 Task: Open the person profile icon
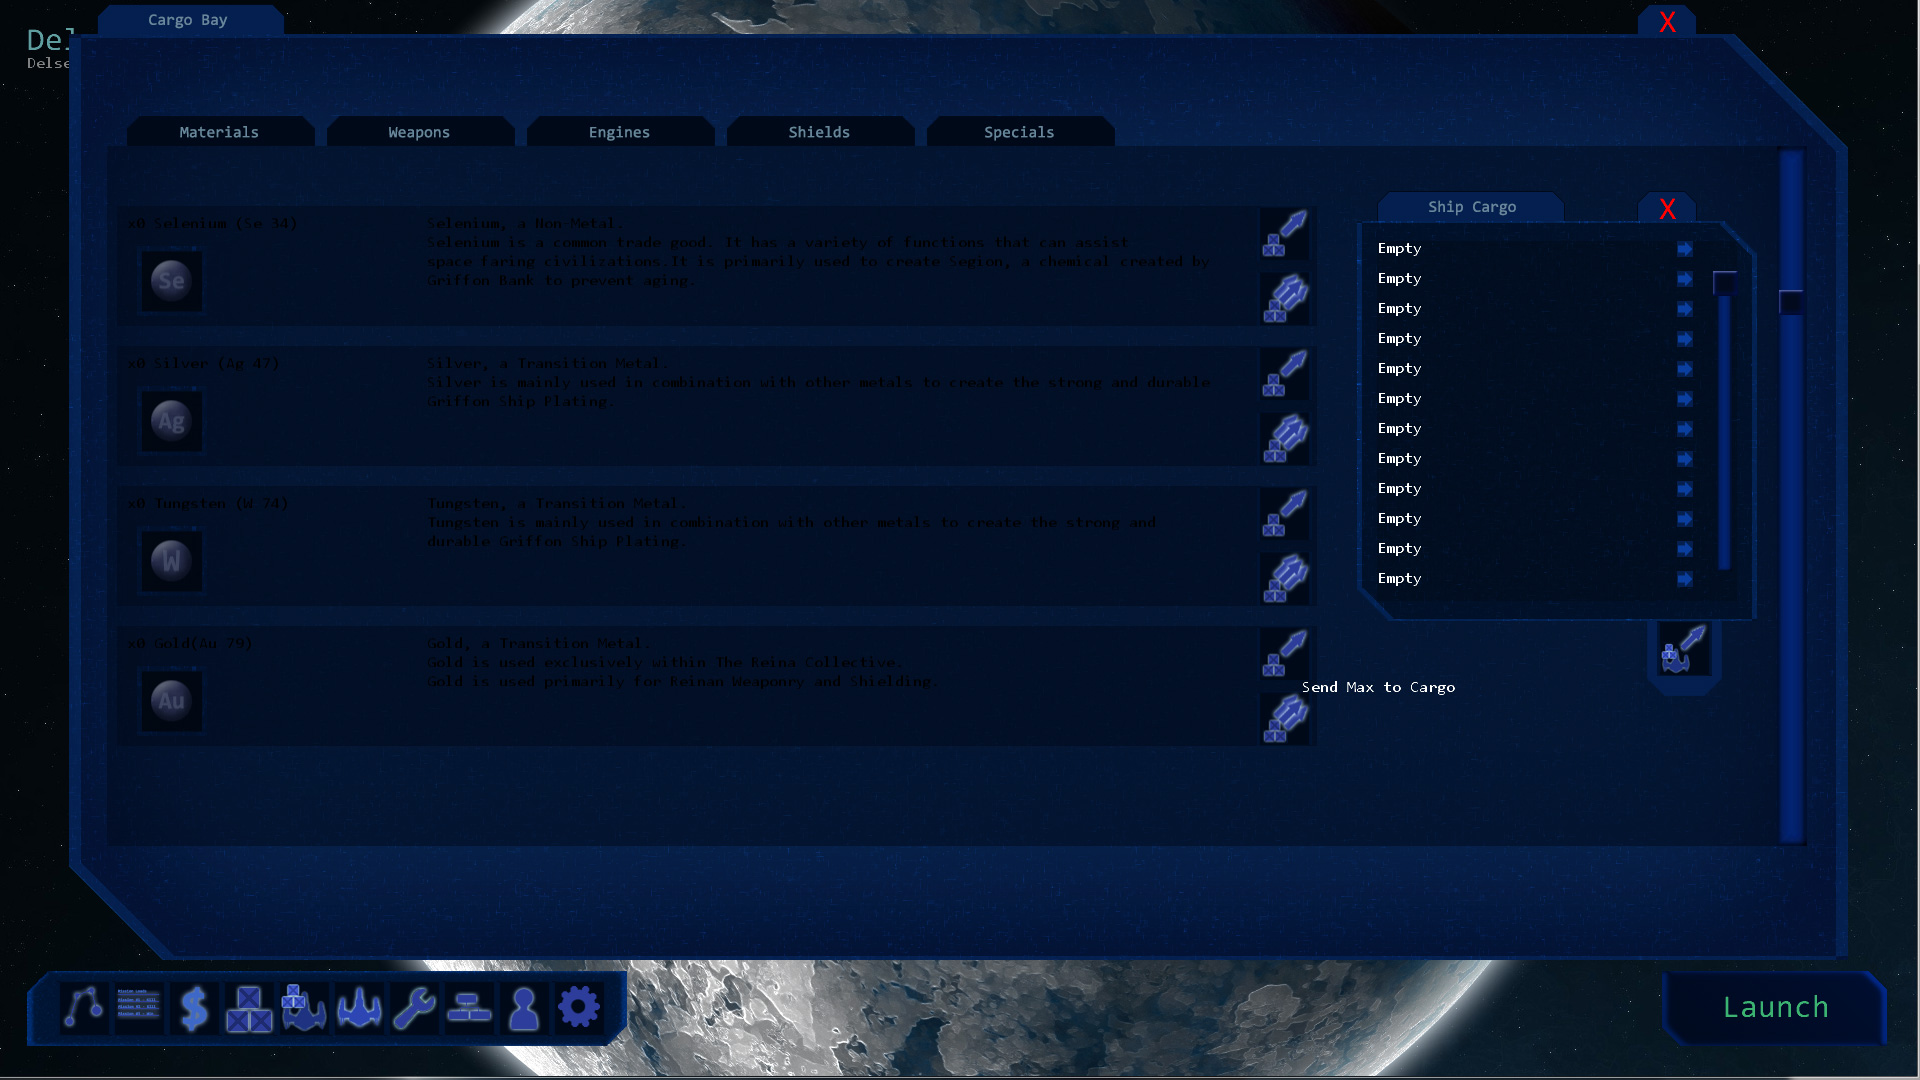tap(524, 1007)
